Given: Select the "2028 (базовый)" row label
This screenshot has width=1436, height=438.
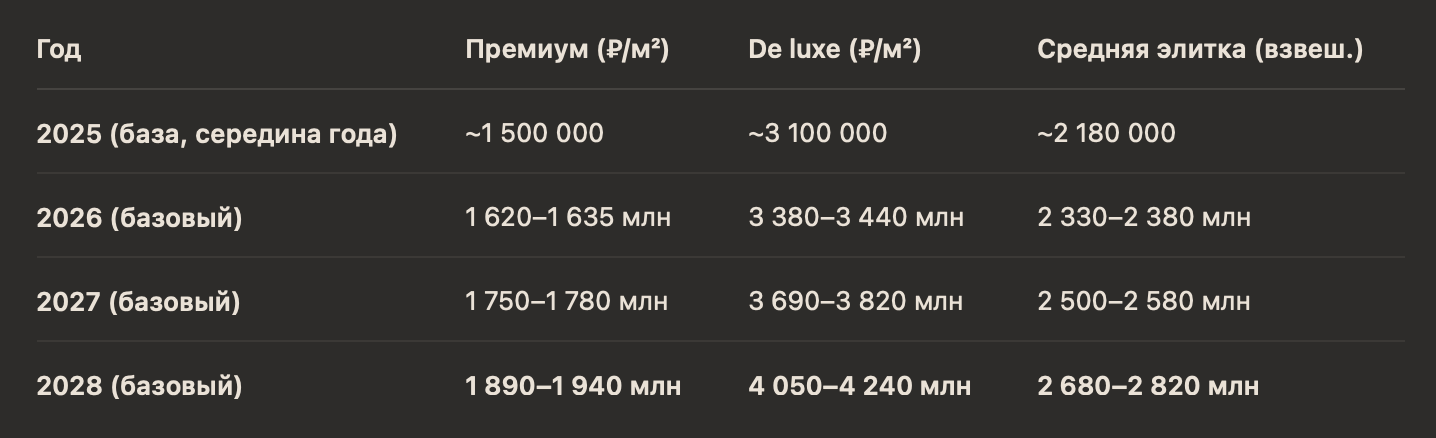Looking at the screenshot, I should click(139, 386).
